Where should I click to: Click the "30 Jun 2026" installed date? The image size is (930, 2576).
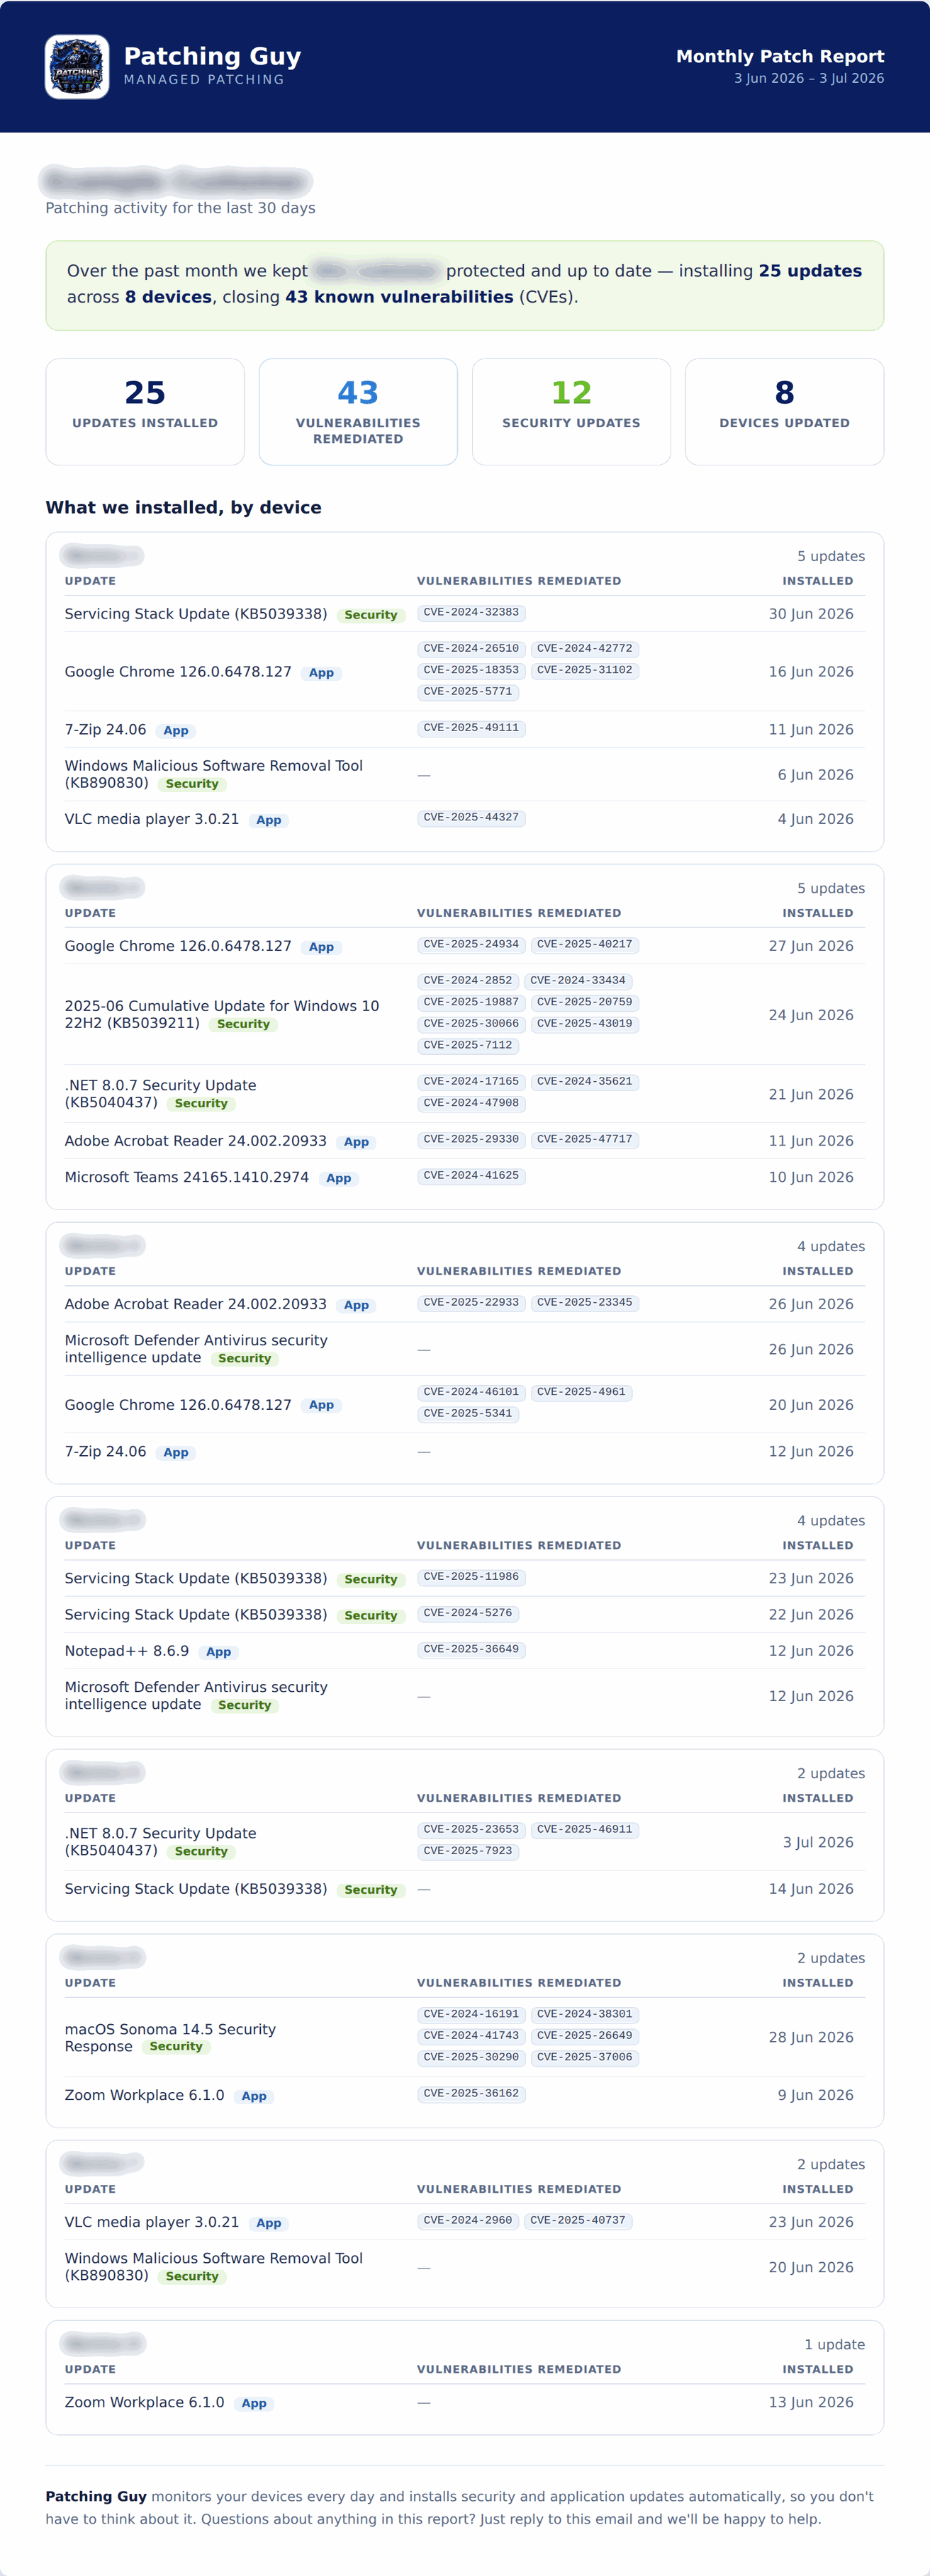click(811, 614)
